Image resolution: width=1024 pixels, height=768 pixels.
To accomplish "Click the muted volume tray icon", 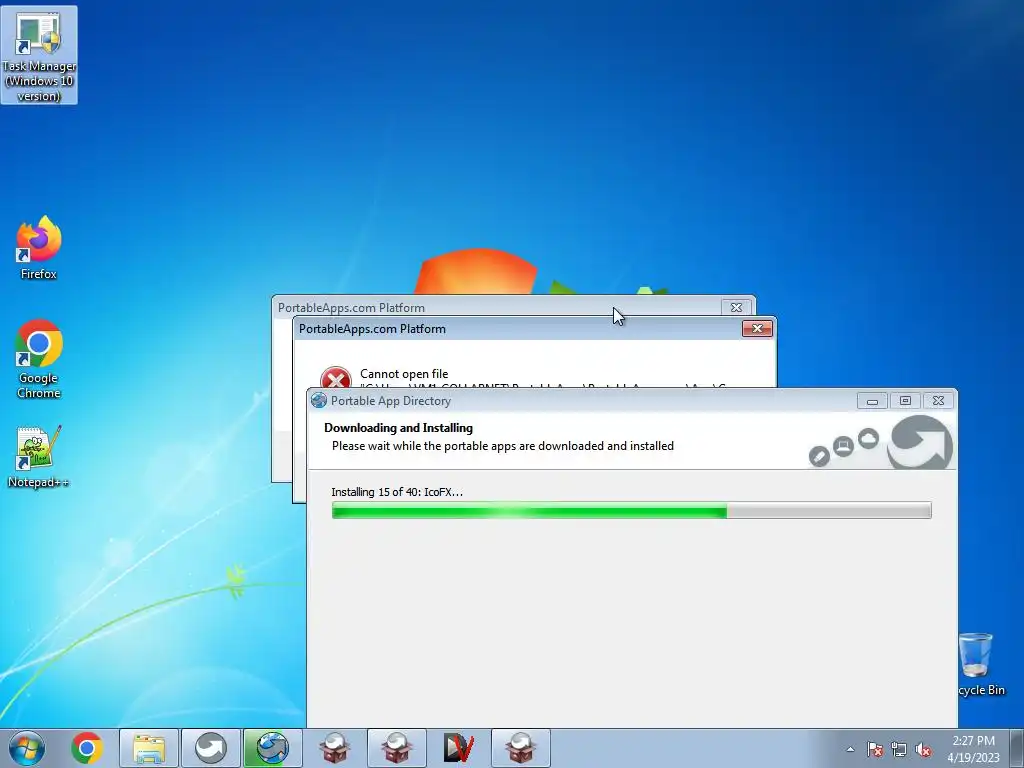I will click(923, 749).
